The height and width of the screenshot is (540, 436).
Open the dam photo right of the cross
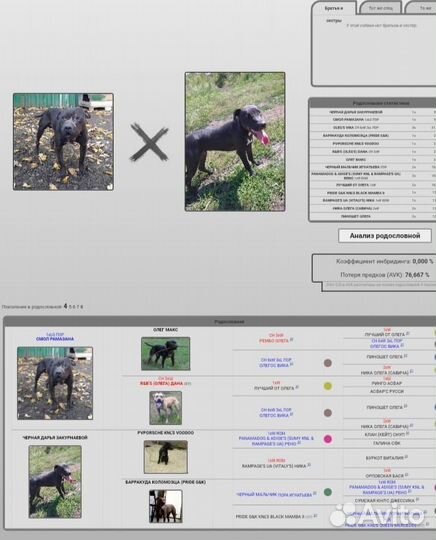tap(235, 142)
